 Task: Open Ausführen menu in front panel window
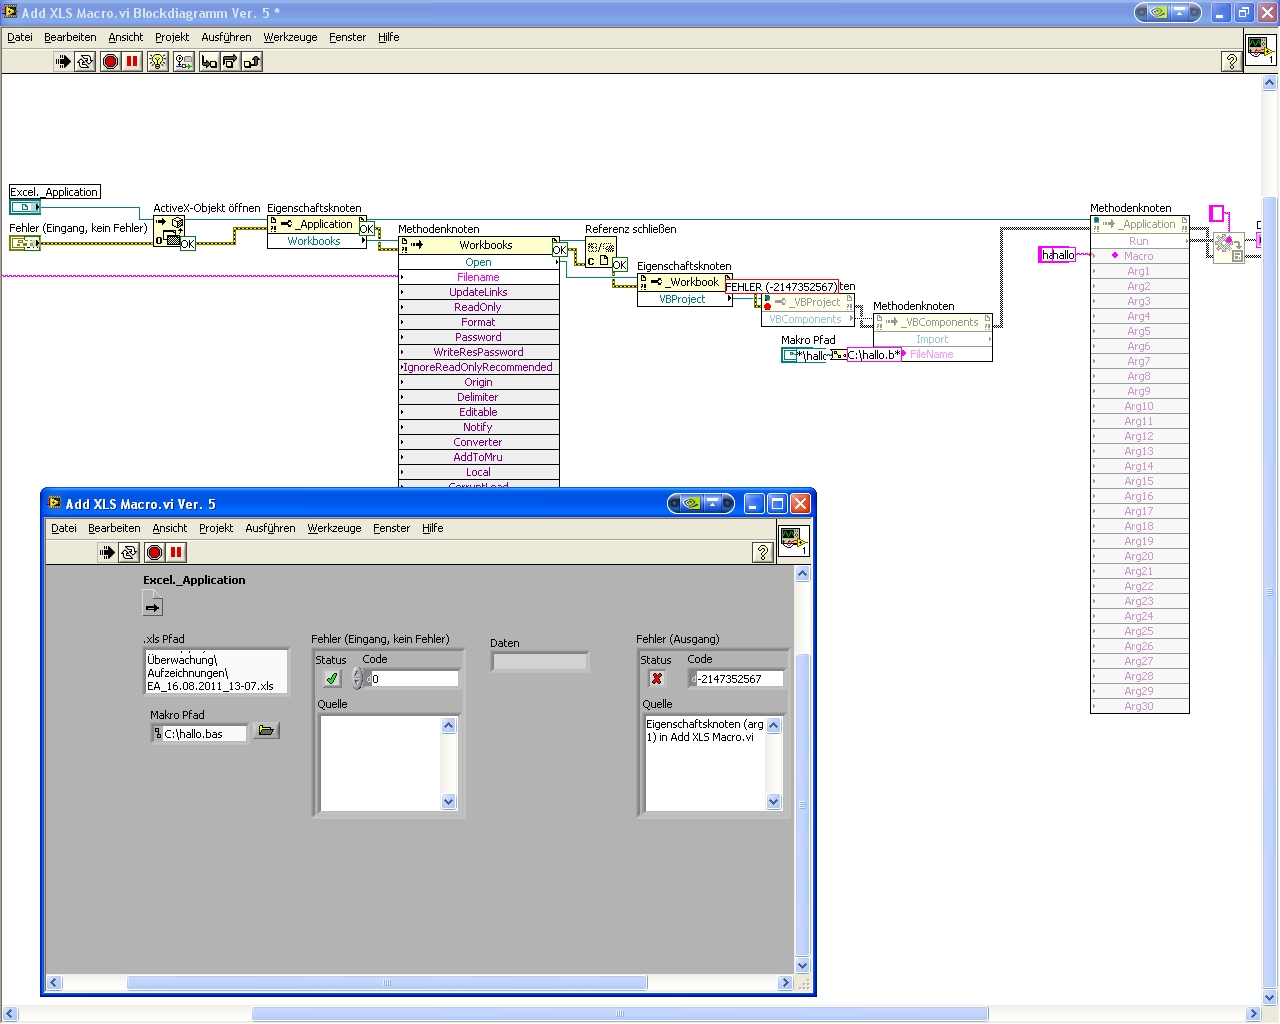point(270,528)
